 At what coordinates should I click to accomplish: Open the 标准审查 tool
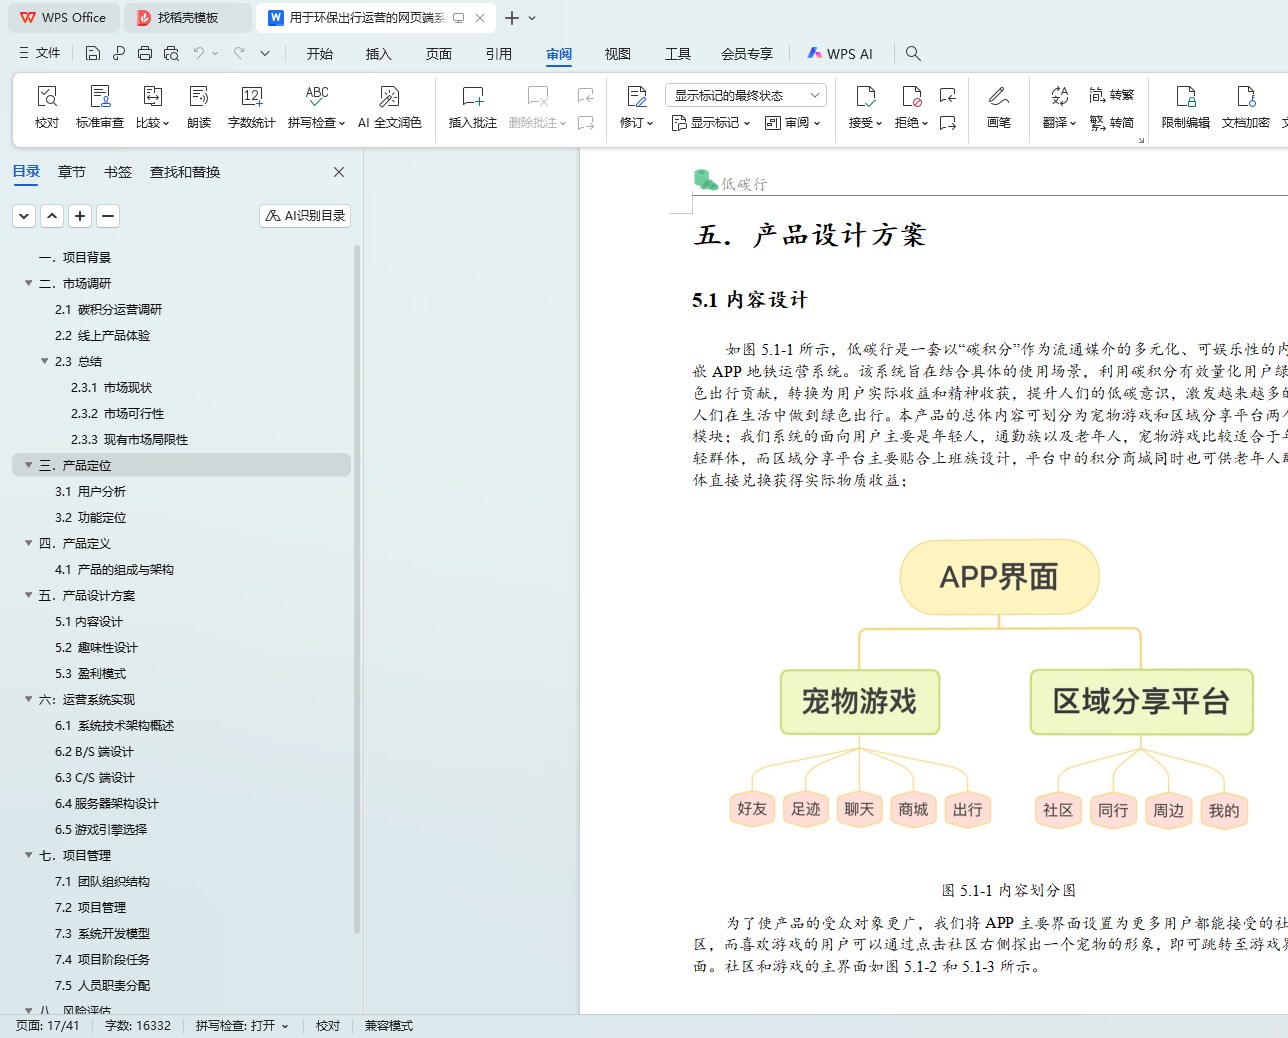coord(100,97)
